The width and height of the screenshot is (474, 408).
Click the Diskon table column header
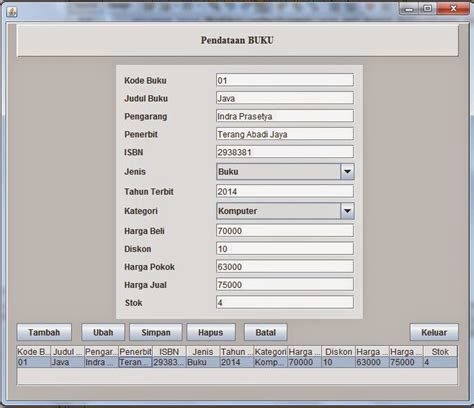pyautogui.click(x=339, y=352)
